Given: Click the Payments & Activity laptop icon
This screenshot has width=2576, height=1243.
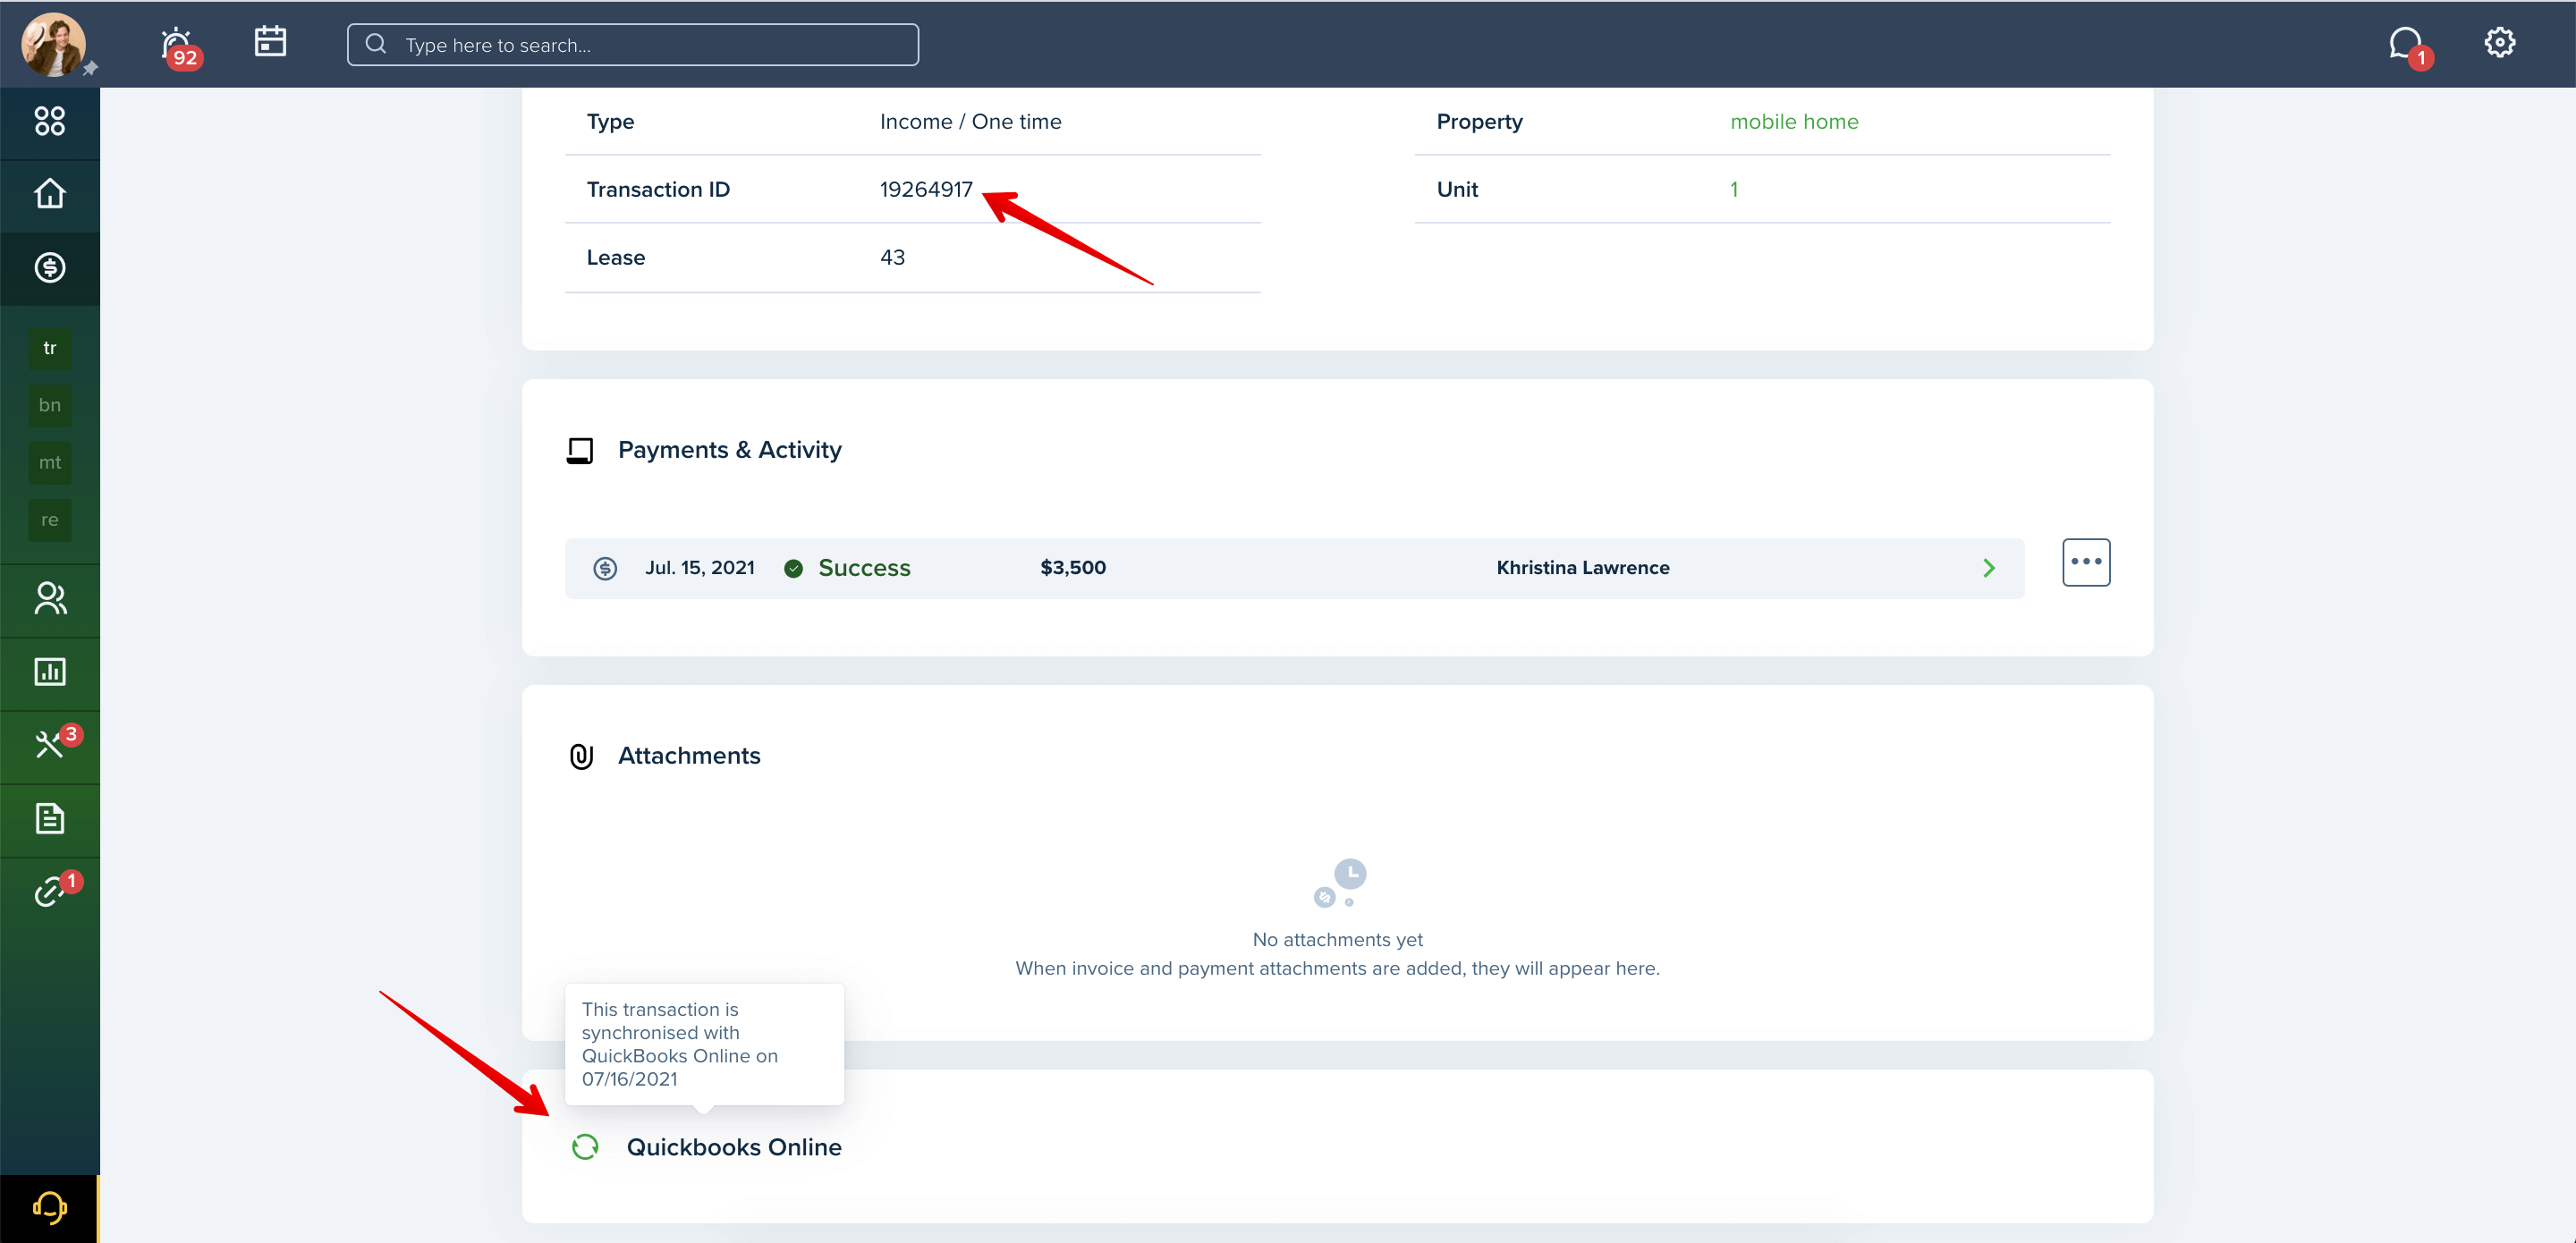Looking at the screenshot, I should coord(580,451).
